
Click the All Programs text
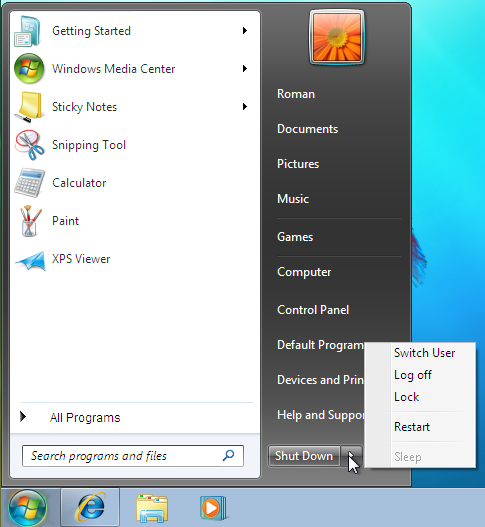[85, 417]
